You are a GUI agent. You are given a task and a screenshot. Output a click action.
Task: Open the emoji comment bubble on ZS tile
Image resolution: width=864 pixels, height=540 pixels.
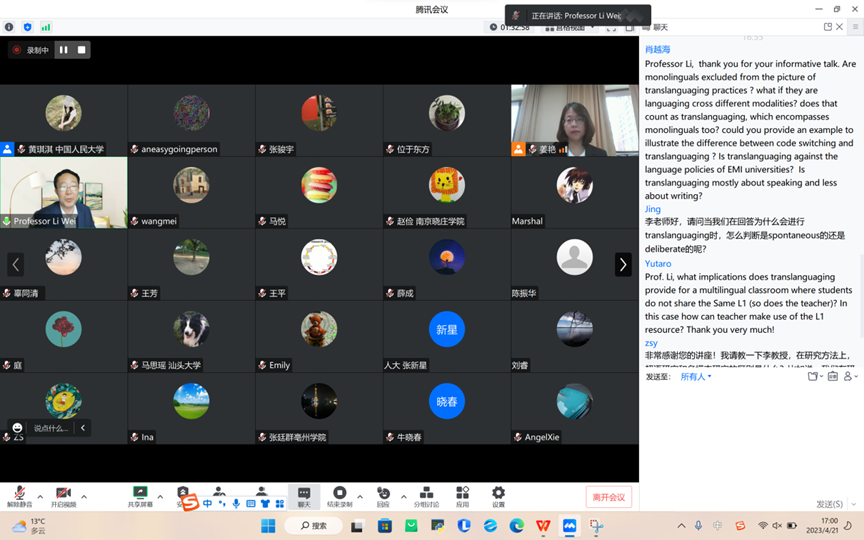pos(17,428)
